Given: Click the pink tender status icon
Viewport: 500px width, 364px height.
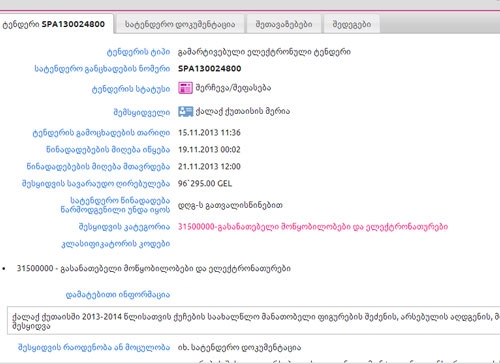Looking at the screenshot, I should [x=185, y=88].
